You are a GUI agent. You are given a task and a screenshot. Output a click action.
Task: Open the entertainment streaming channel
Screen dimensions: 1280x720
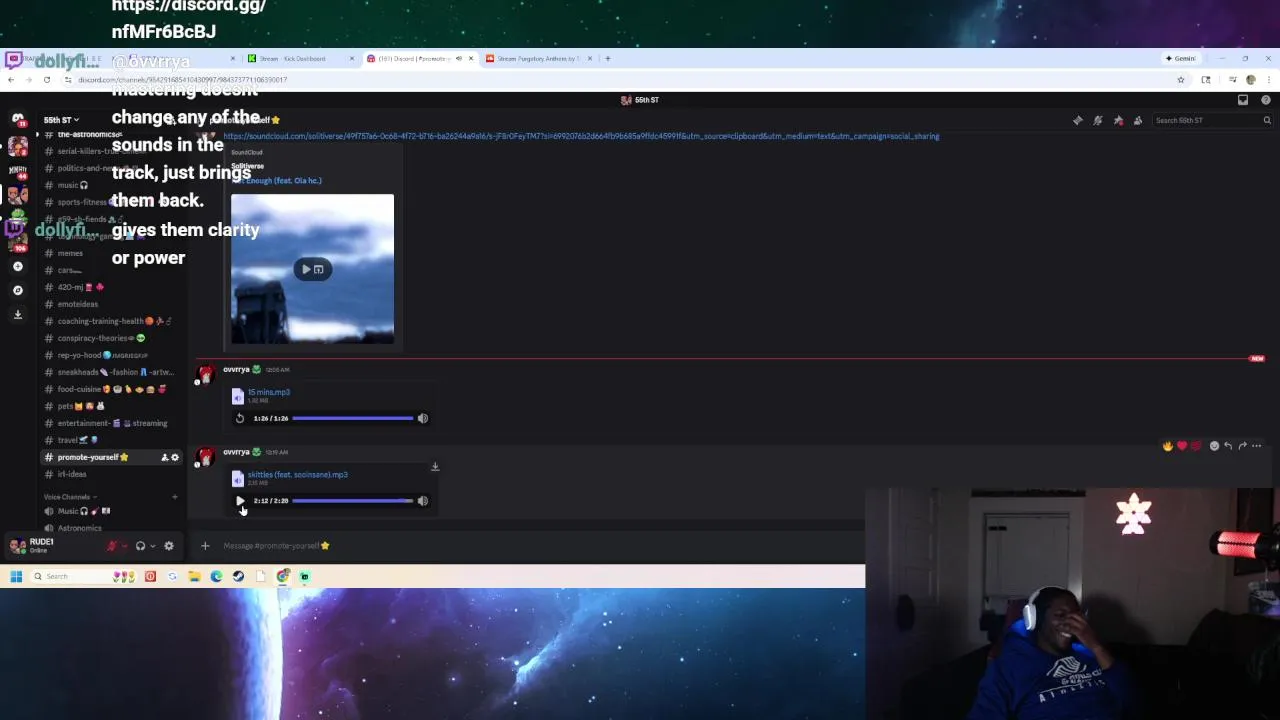pos(110,423)
